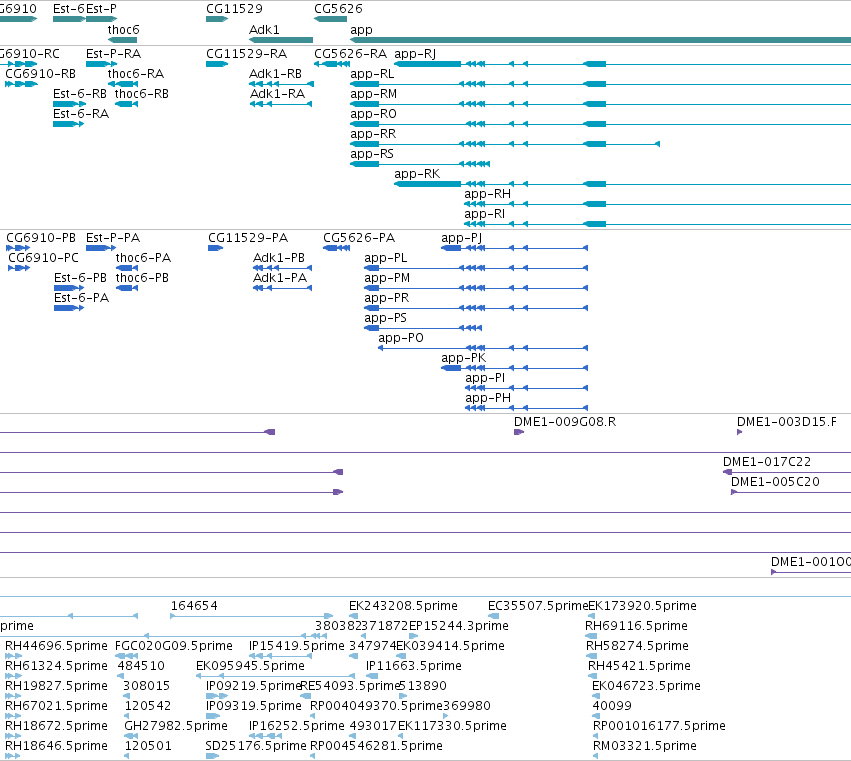This screenshot has width=851, height=761.
Task: Select EST RH44696.5prime label
Action: point(56,646)
